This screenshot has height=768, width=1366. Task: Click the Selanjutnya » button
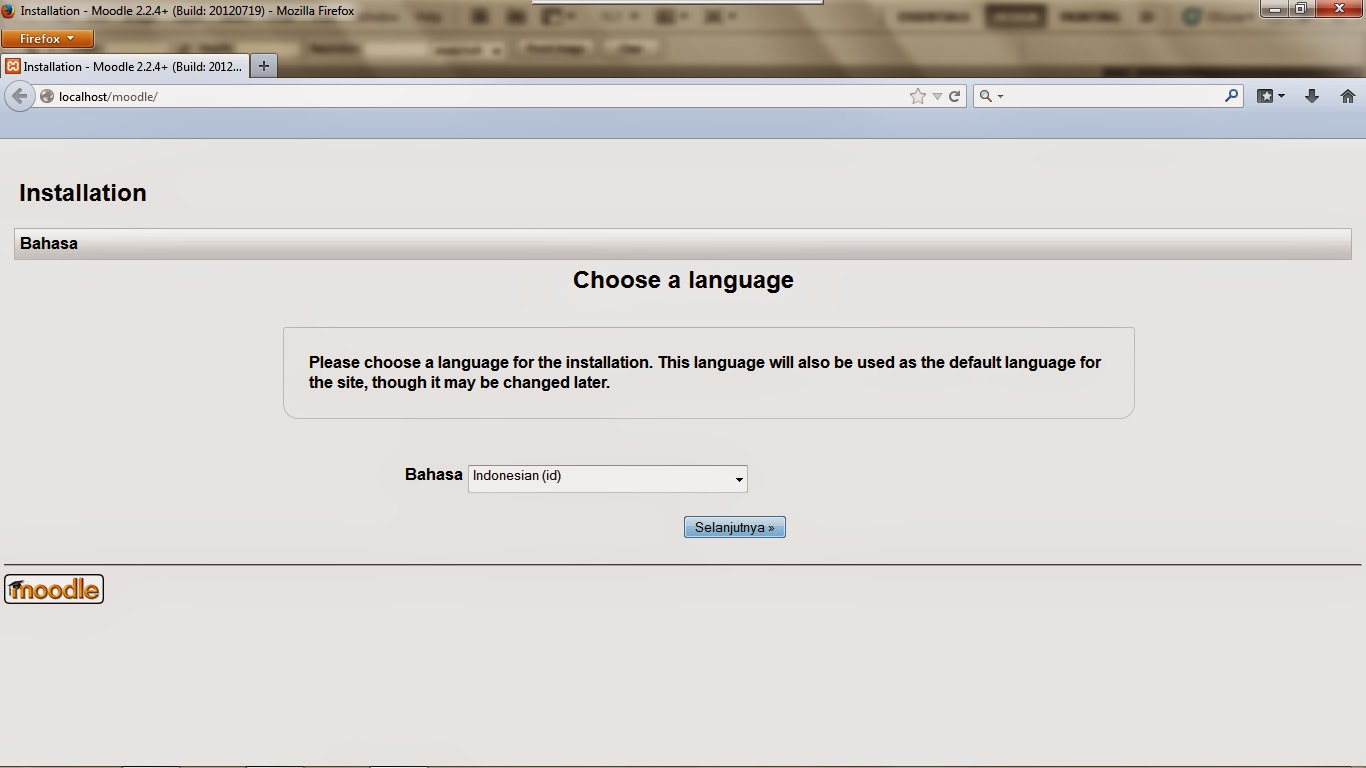[735, 527]
